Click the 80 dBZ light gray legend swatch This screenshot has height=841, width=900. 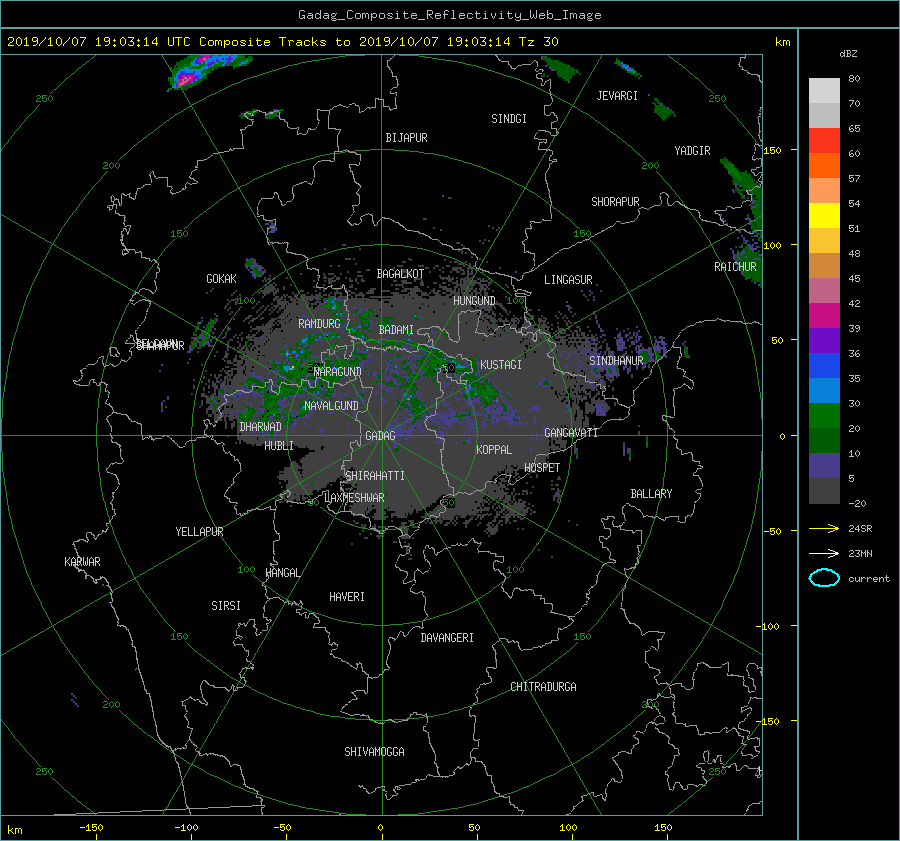click(824, 90)
